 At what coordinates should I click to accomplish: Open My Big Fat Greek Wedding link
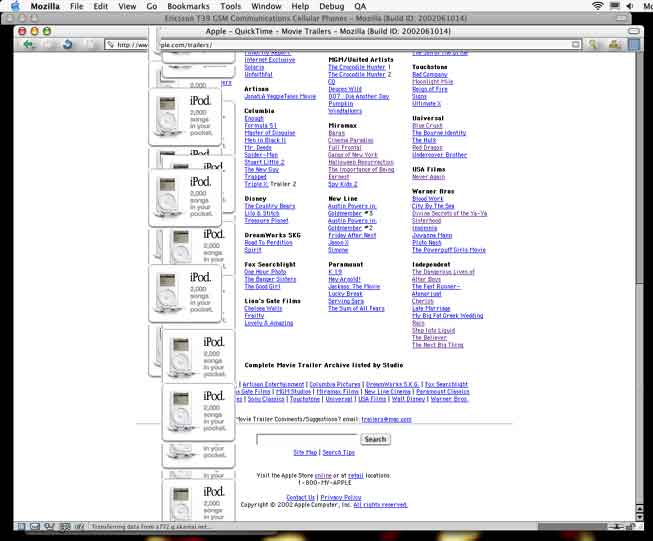448,316
